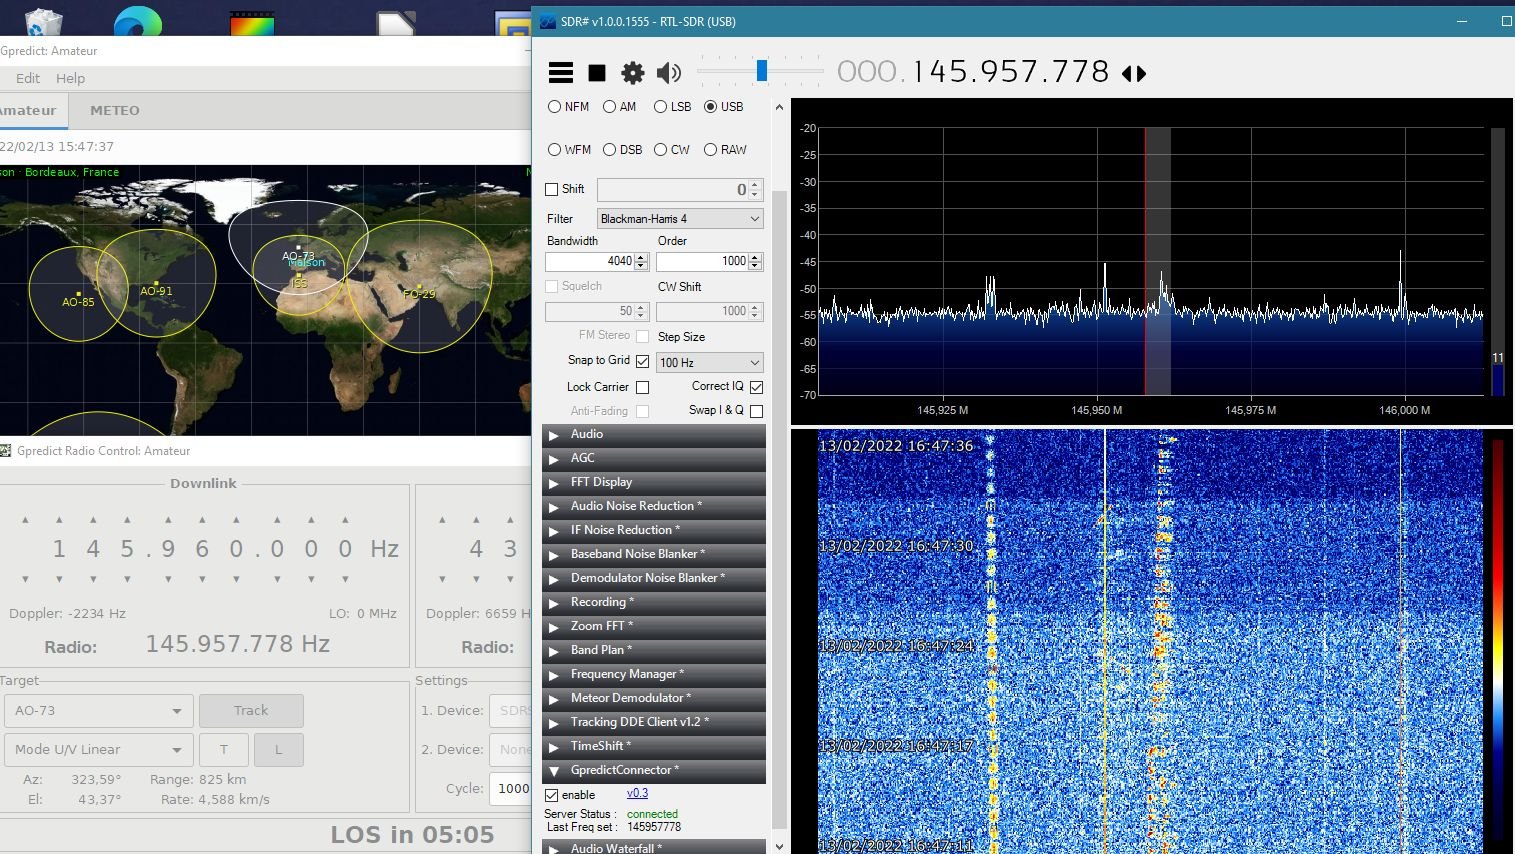Expand the Tracking DDE Client panel
Viewport: 1515px width, 854px height.
654,723
